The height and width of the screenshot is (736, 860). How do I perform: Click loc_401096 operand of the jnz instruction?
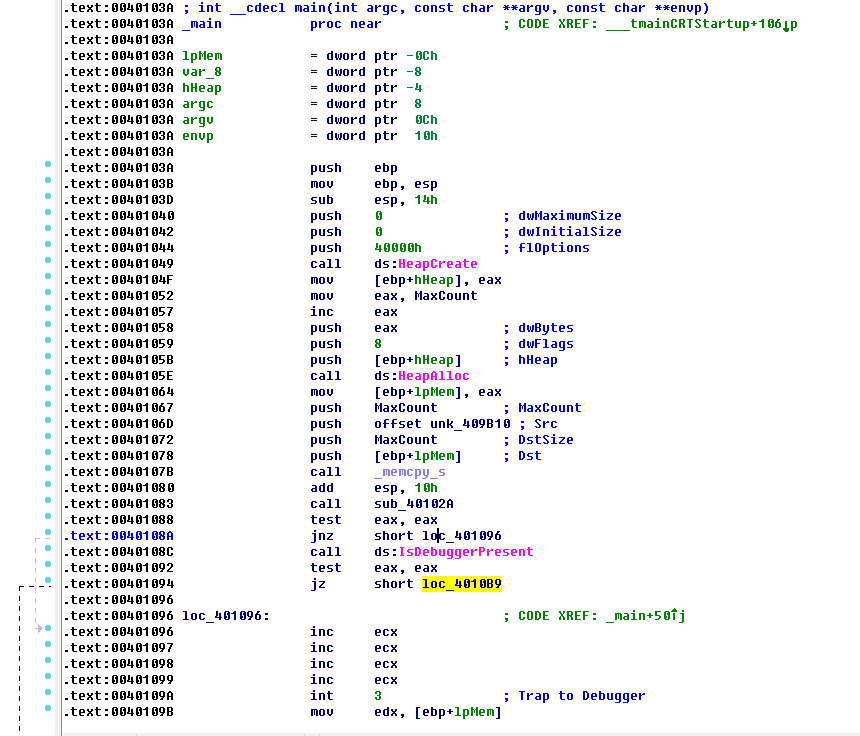(x=462, y=536)
